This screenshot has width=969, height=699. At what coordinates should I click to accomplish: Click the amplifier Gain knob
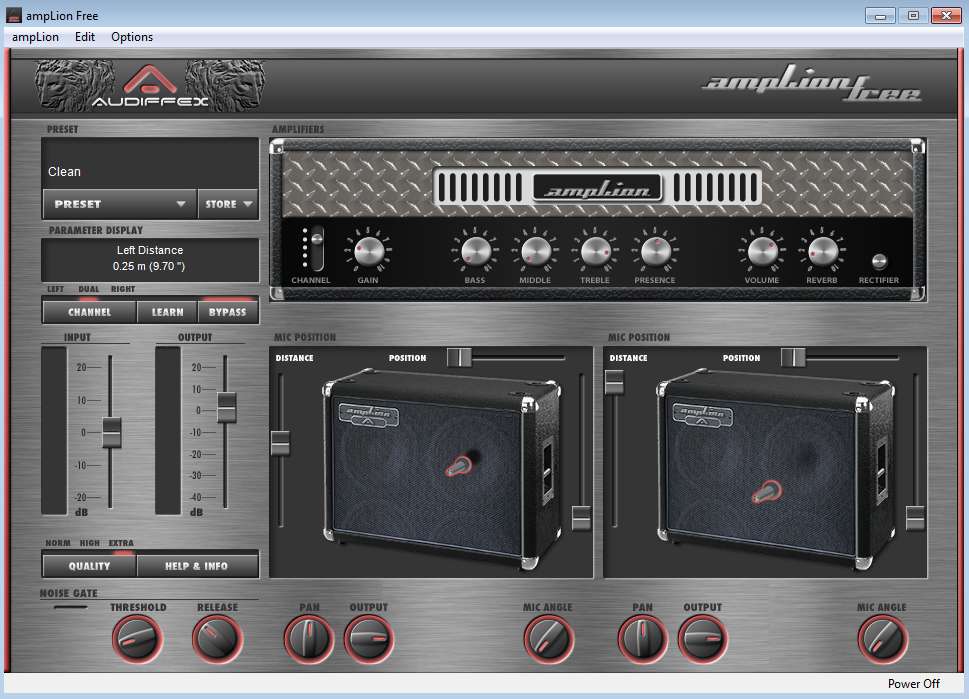[x=369, y=251]
